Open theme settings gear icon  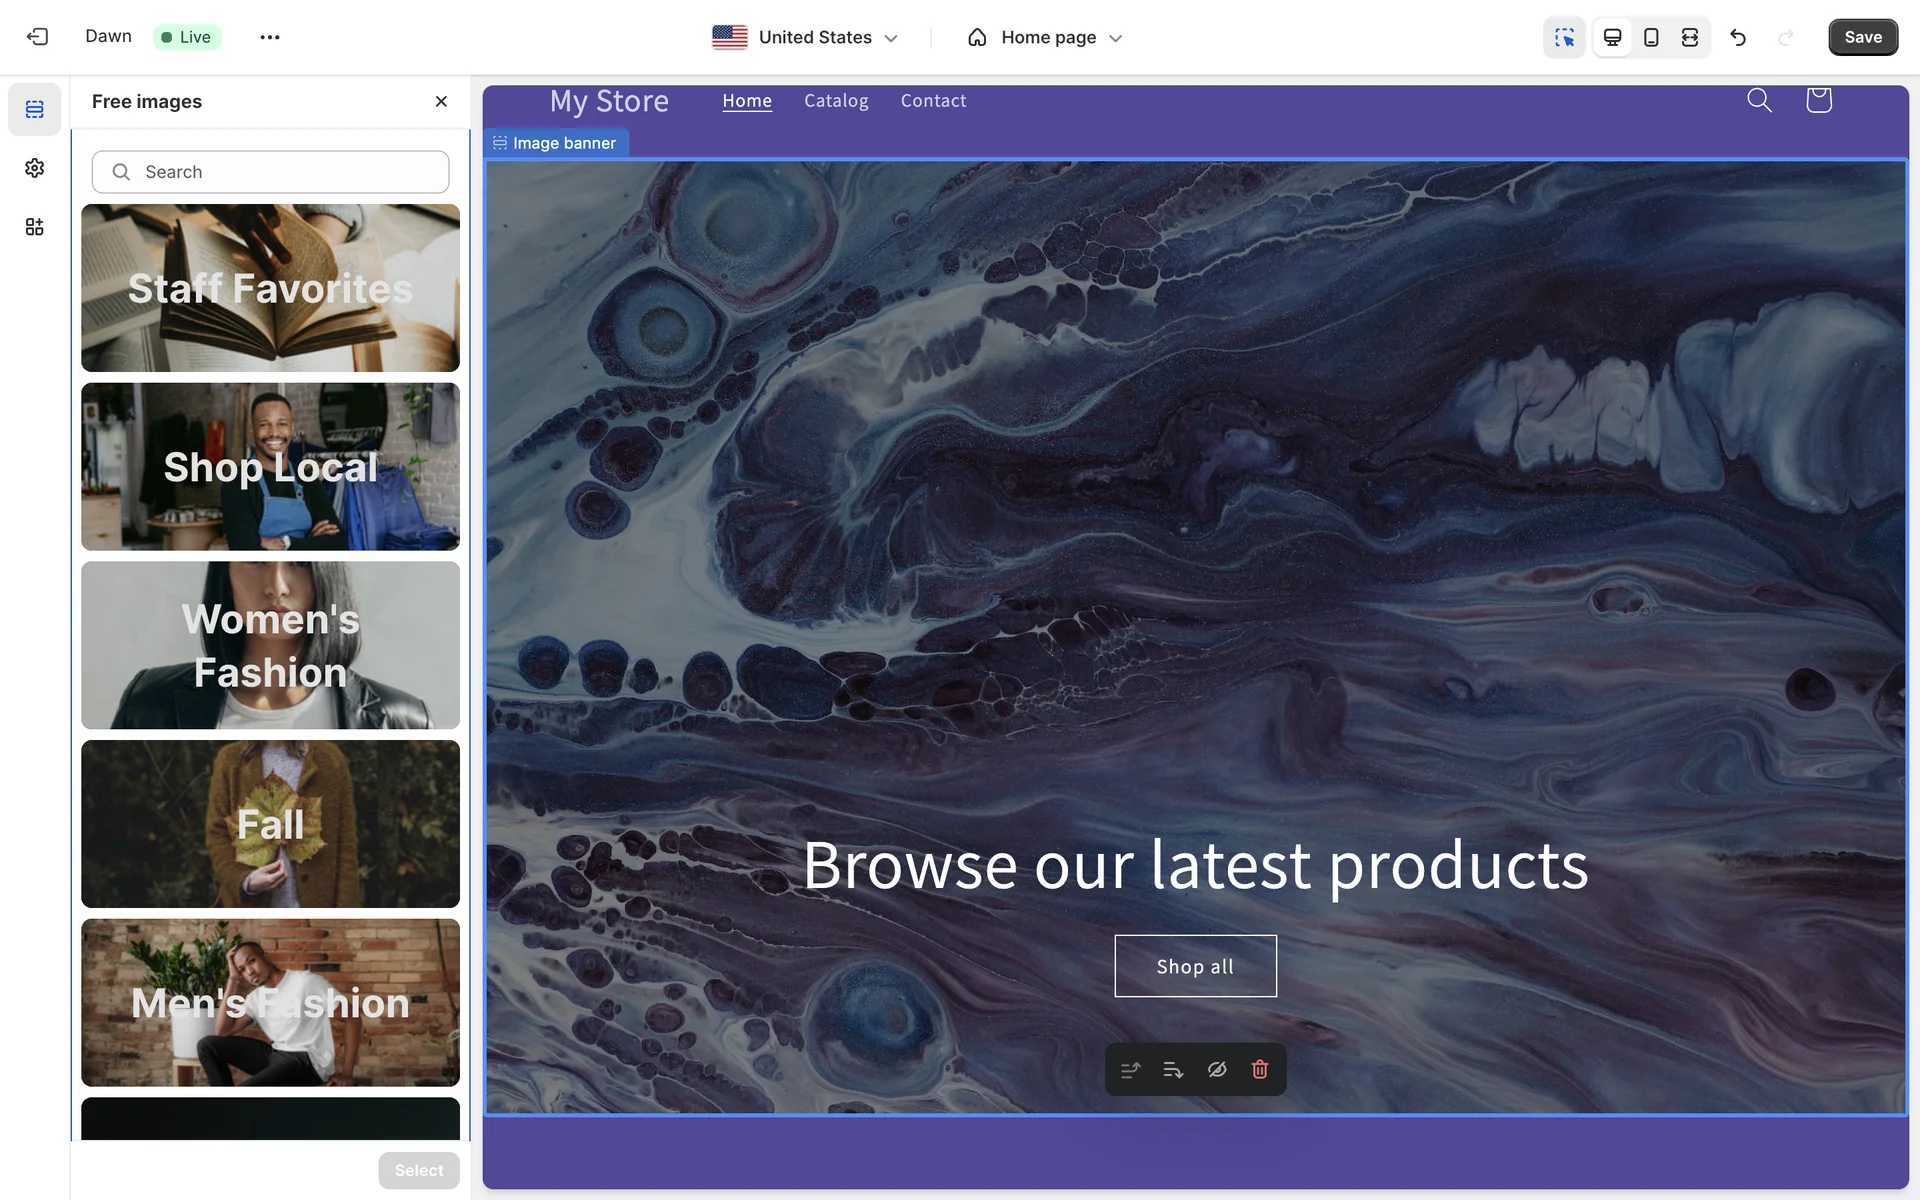click(35, 168)
